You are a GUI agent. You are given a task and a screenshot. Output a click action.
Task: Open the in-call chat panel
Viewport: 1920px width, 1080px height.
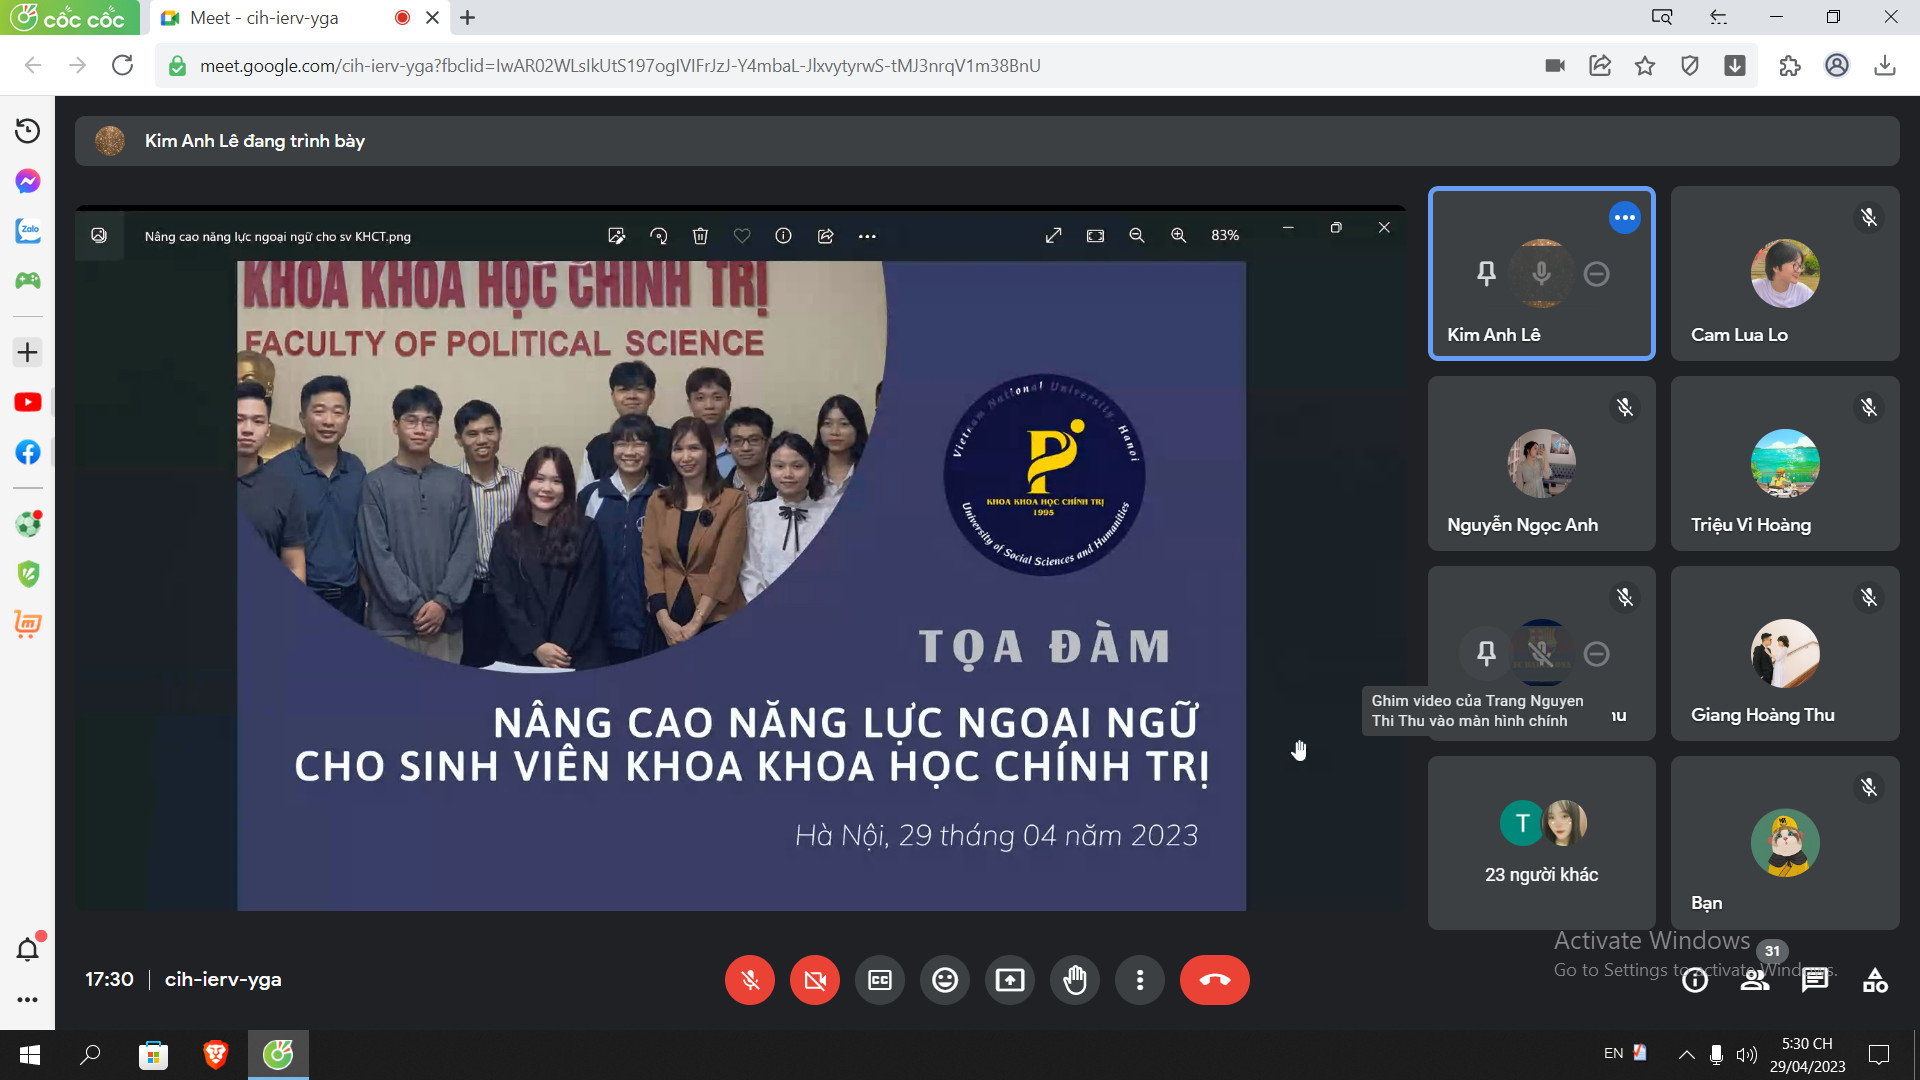point(1815,981)
